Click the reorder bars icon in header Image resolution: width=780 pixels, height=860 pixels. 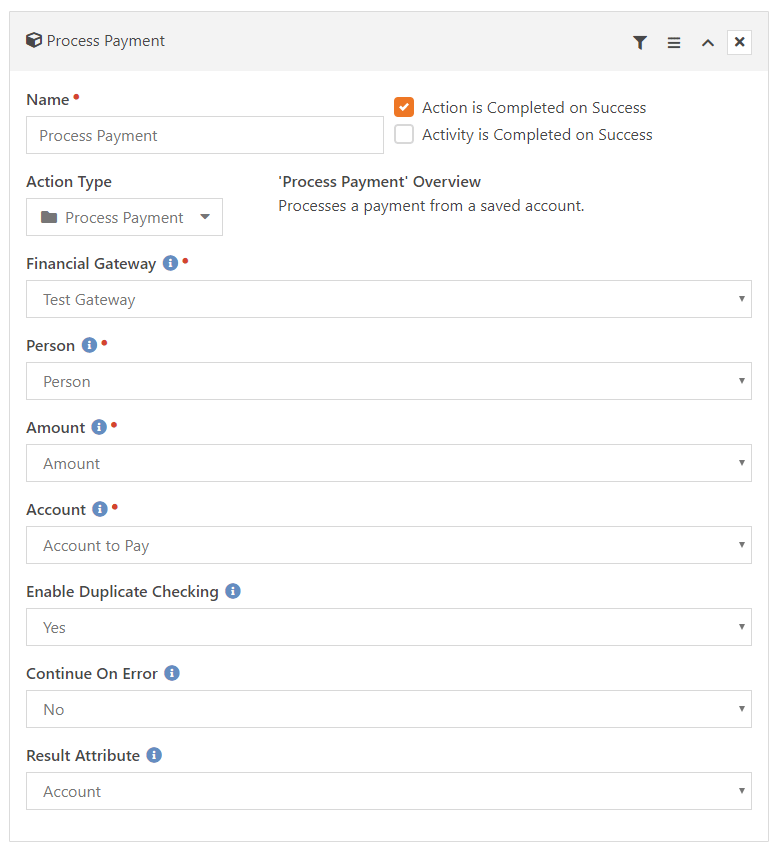[674, 42]
